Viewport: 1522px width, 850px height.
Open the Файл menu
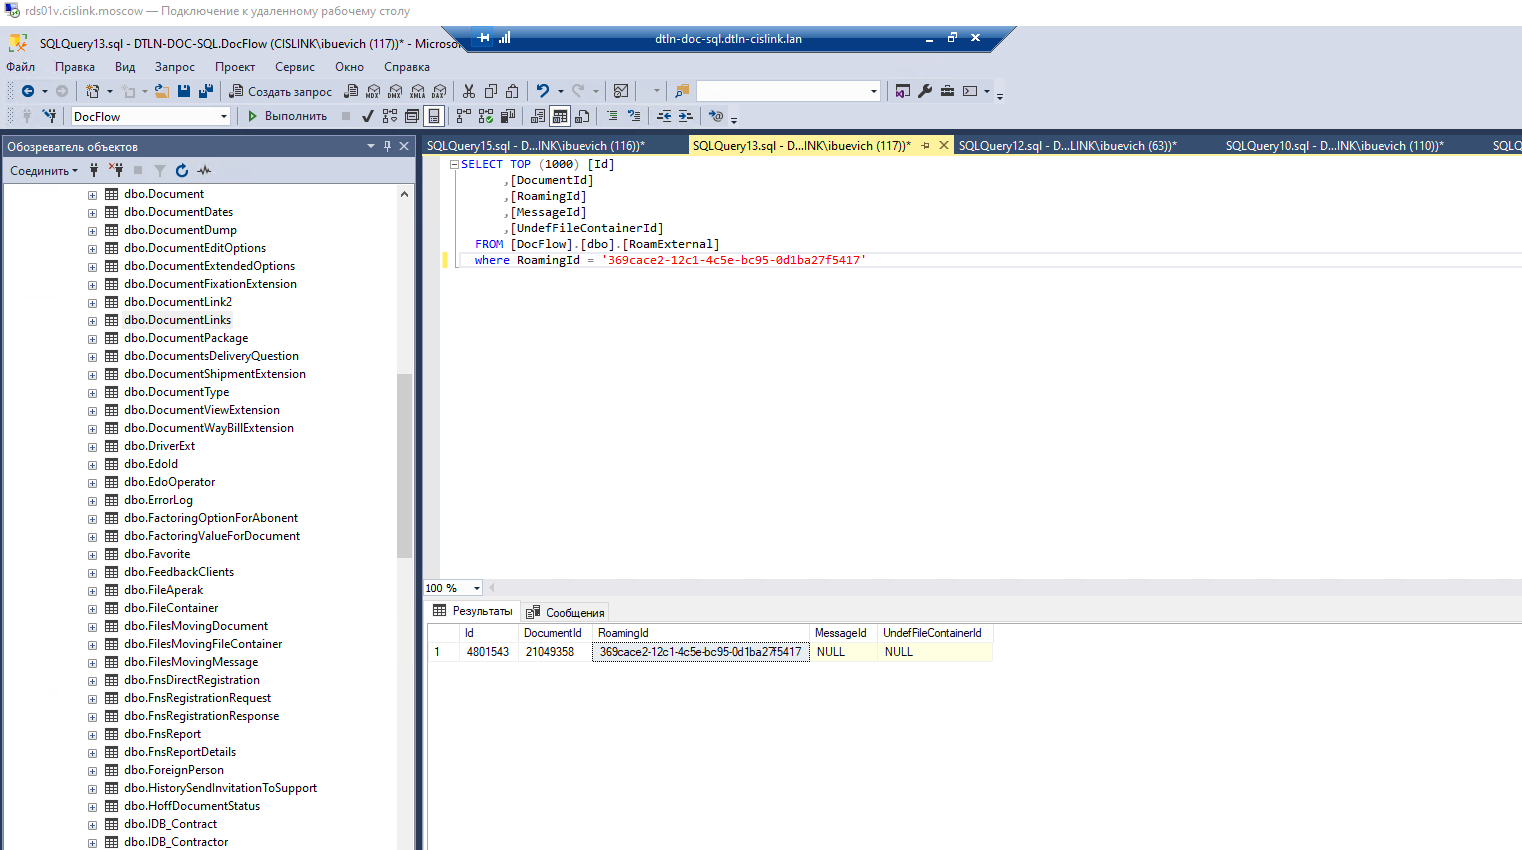[x=20, y=67]
